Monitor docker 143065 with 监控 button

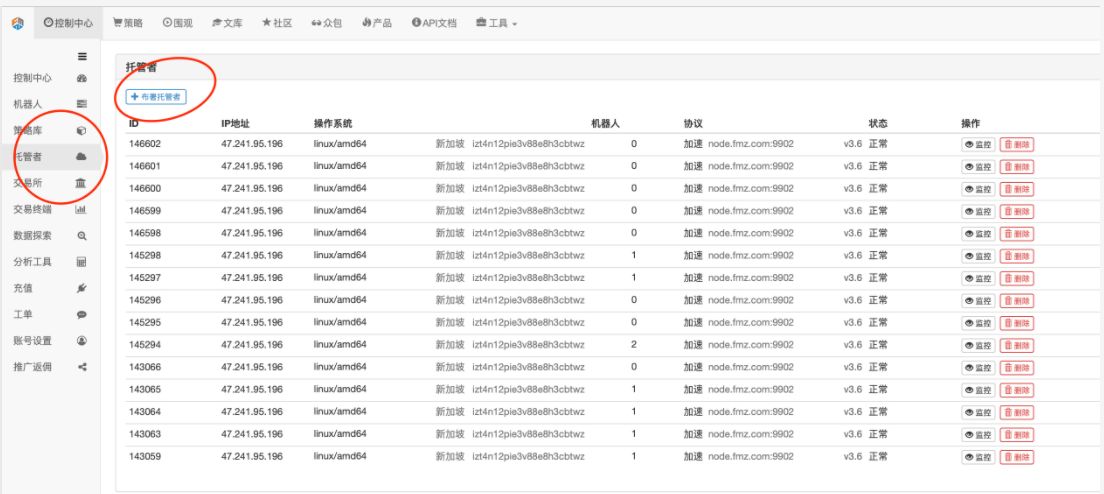[978, 390]
